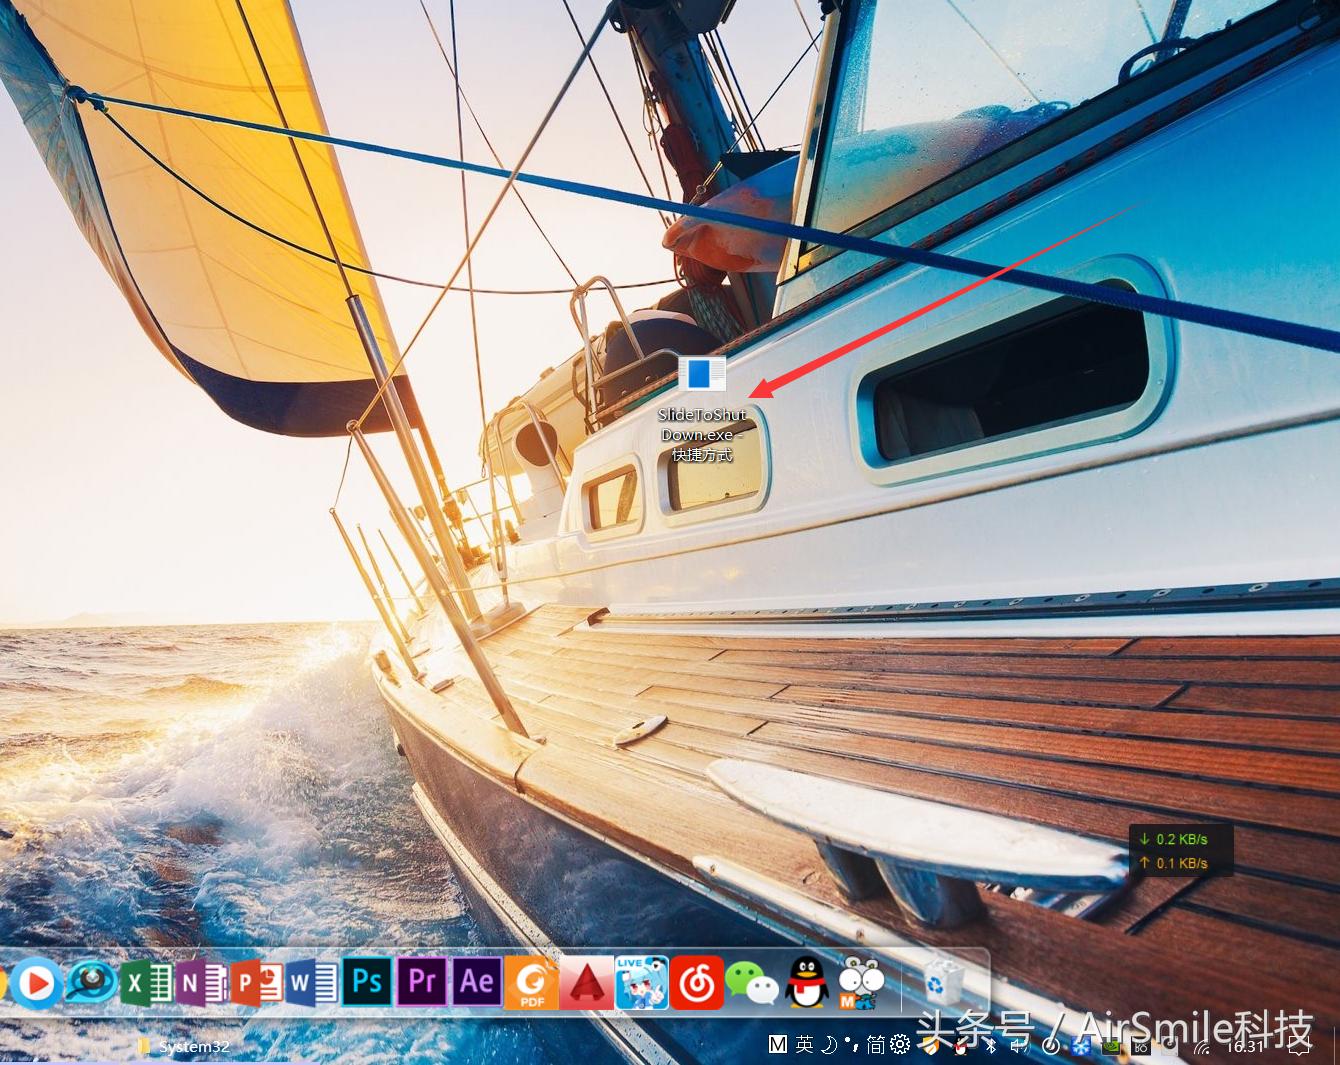Viewport: 1340px width, 1065px height.
Task: Open After Effects in the dock
Action: (x=475, y=983)
